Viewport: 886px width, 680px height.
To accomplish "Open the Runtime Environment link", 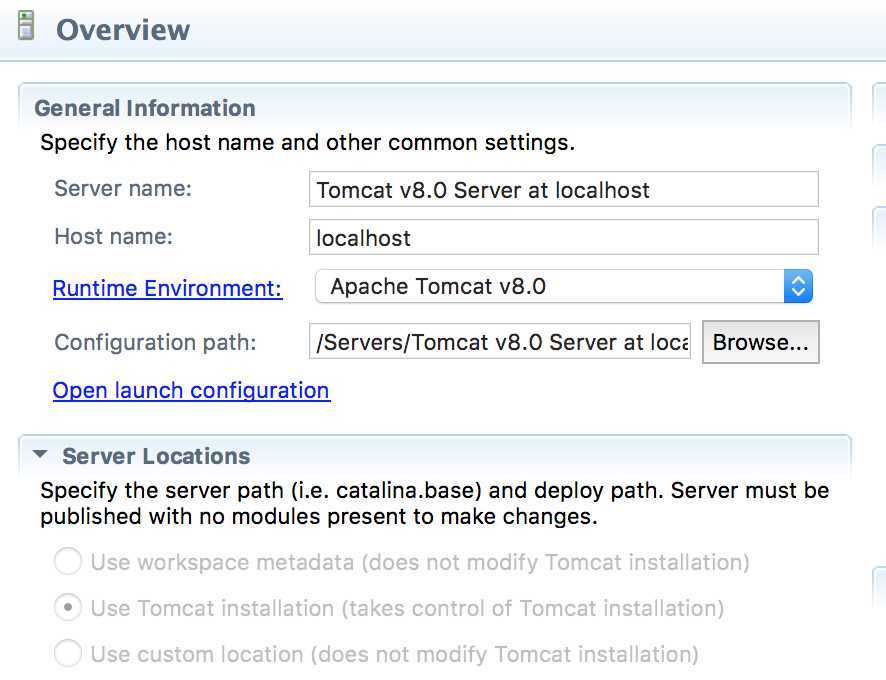I will pyautogui.click(x=167, y=288).
